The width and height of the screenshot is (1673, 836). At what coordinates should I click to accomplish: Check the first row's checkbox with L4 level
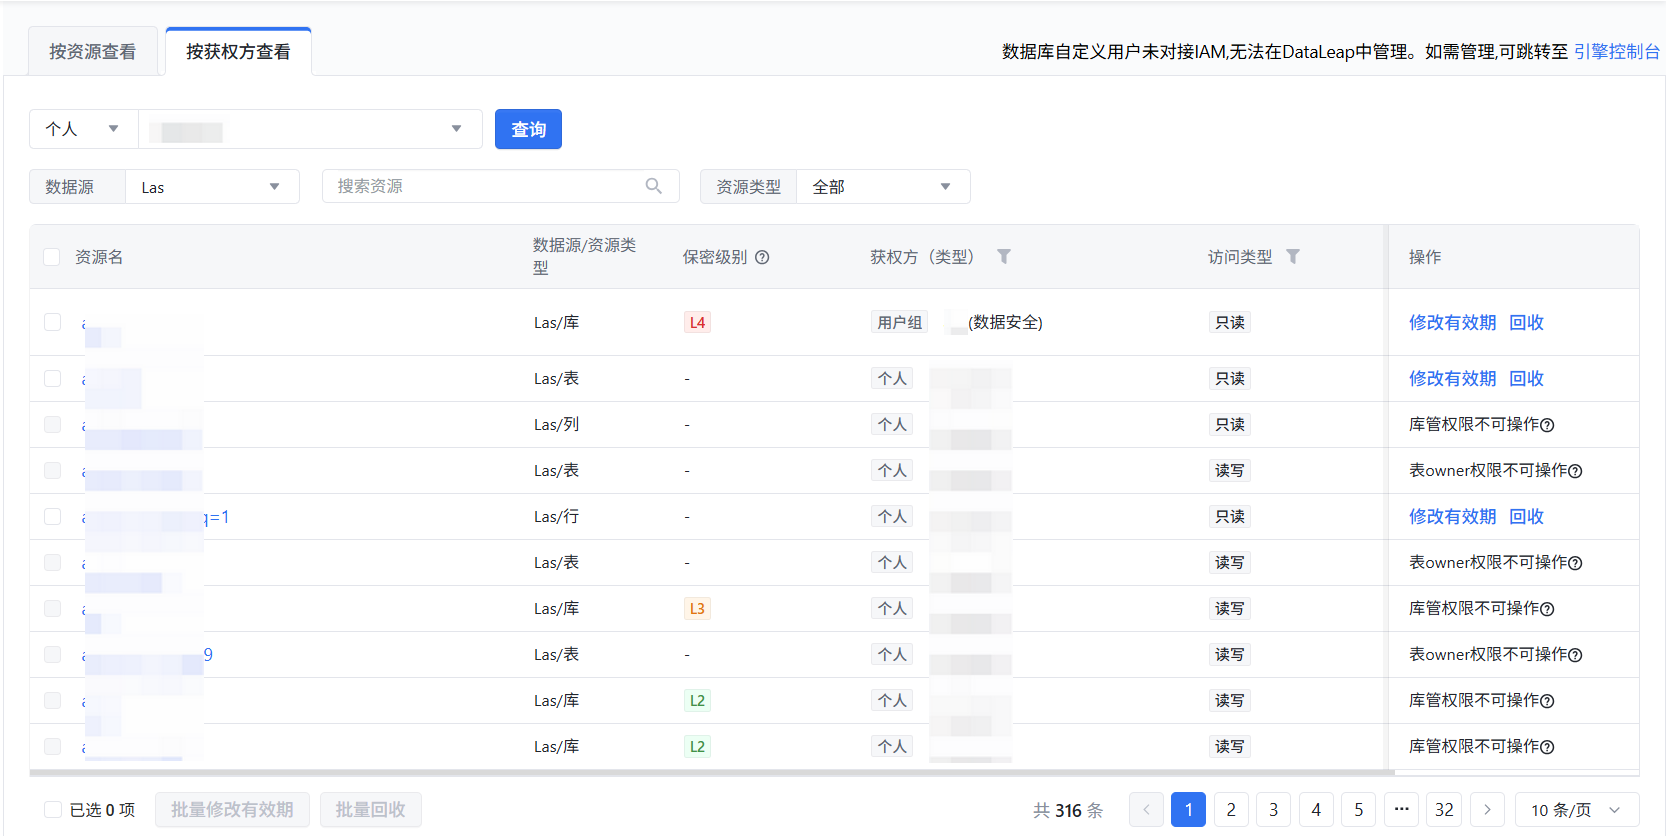[x=52, y=322]
